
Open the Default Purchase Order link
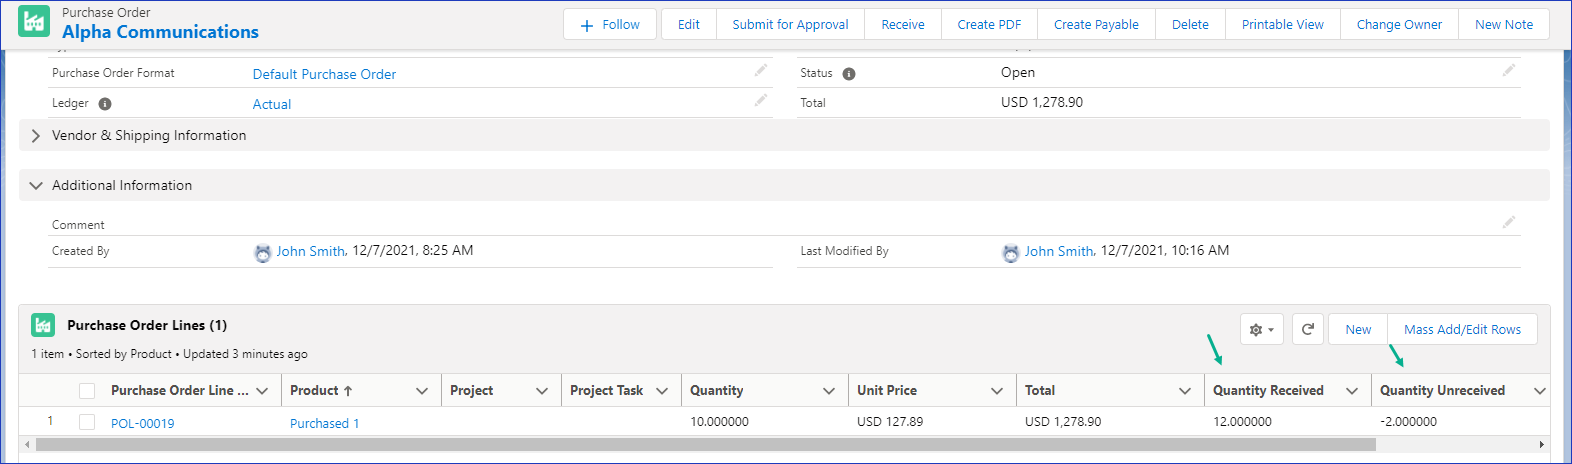coord(324,74)
